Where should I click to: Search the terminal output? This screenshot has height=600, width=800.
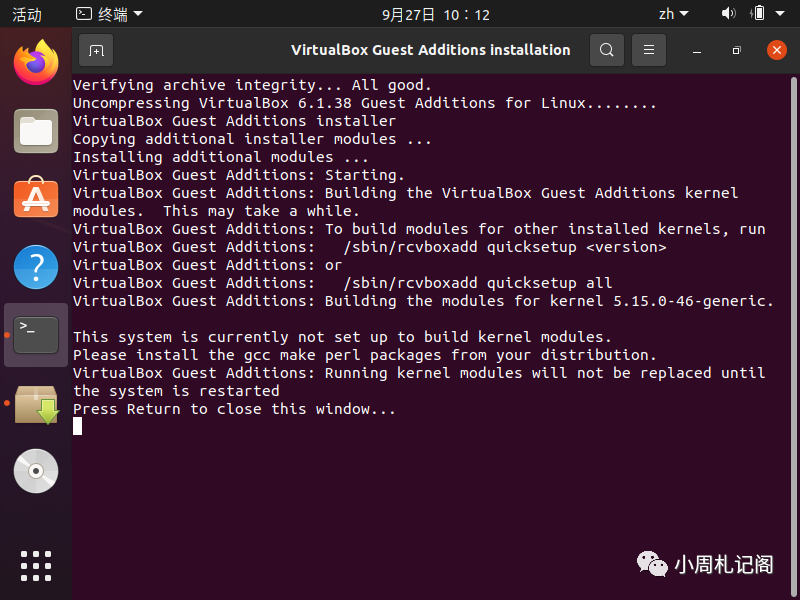[x=607, y=50]
